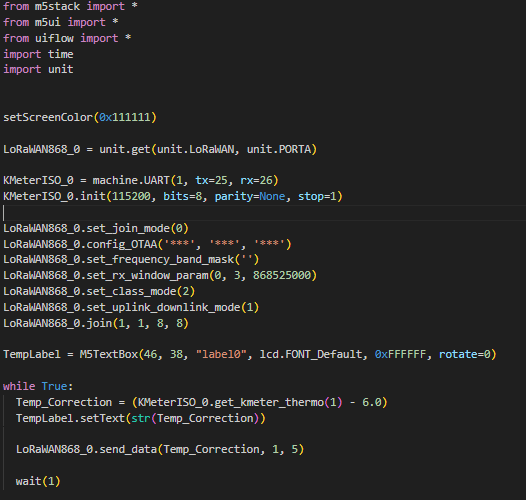Click the set_uplink_downlink_mode(1) line
This screenshot has height=500, width=526.
click(x=131, y=307)
